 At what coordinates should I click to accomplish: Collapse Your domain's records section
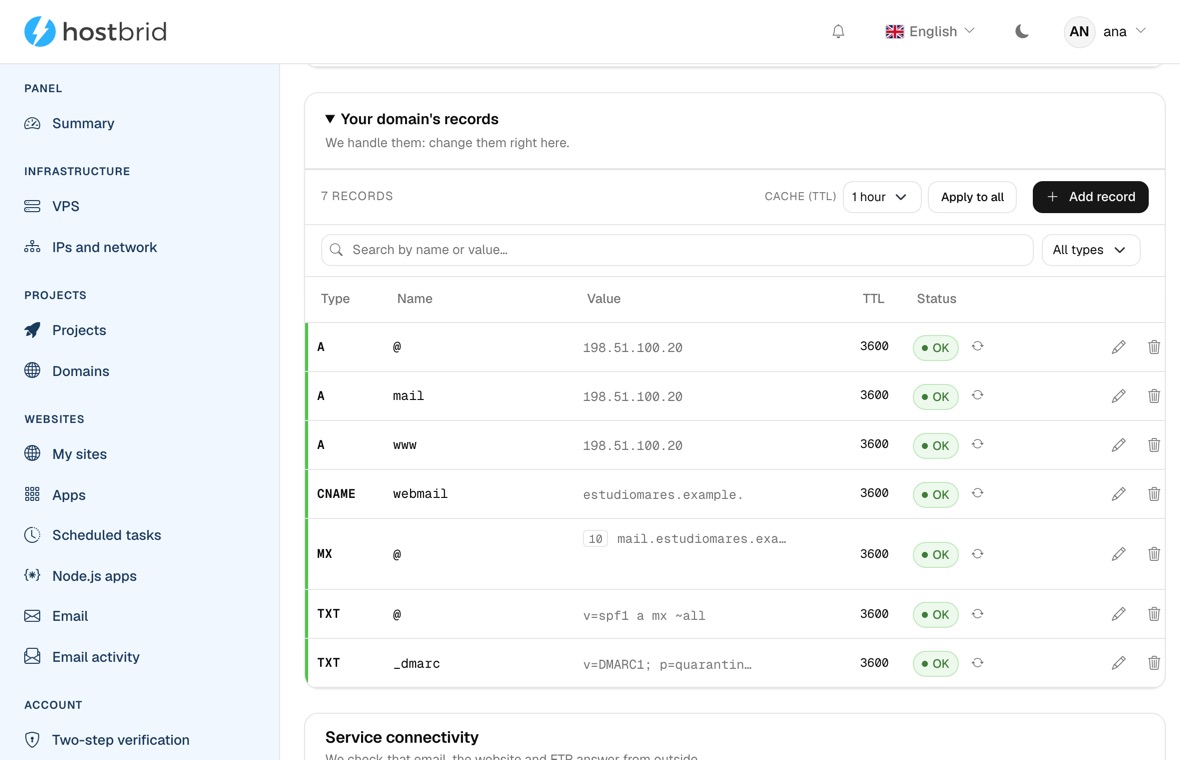(x=412, y=119)
